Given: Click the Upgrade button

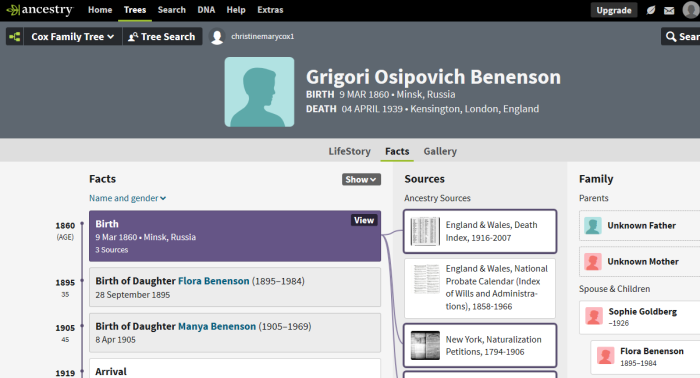Looking at the screenshot, I should click(614, 10).
